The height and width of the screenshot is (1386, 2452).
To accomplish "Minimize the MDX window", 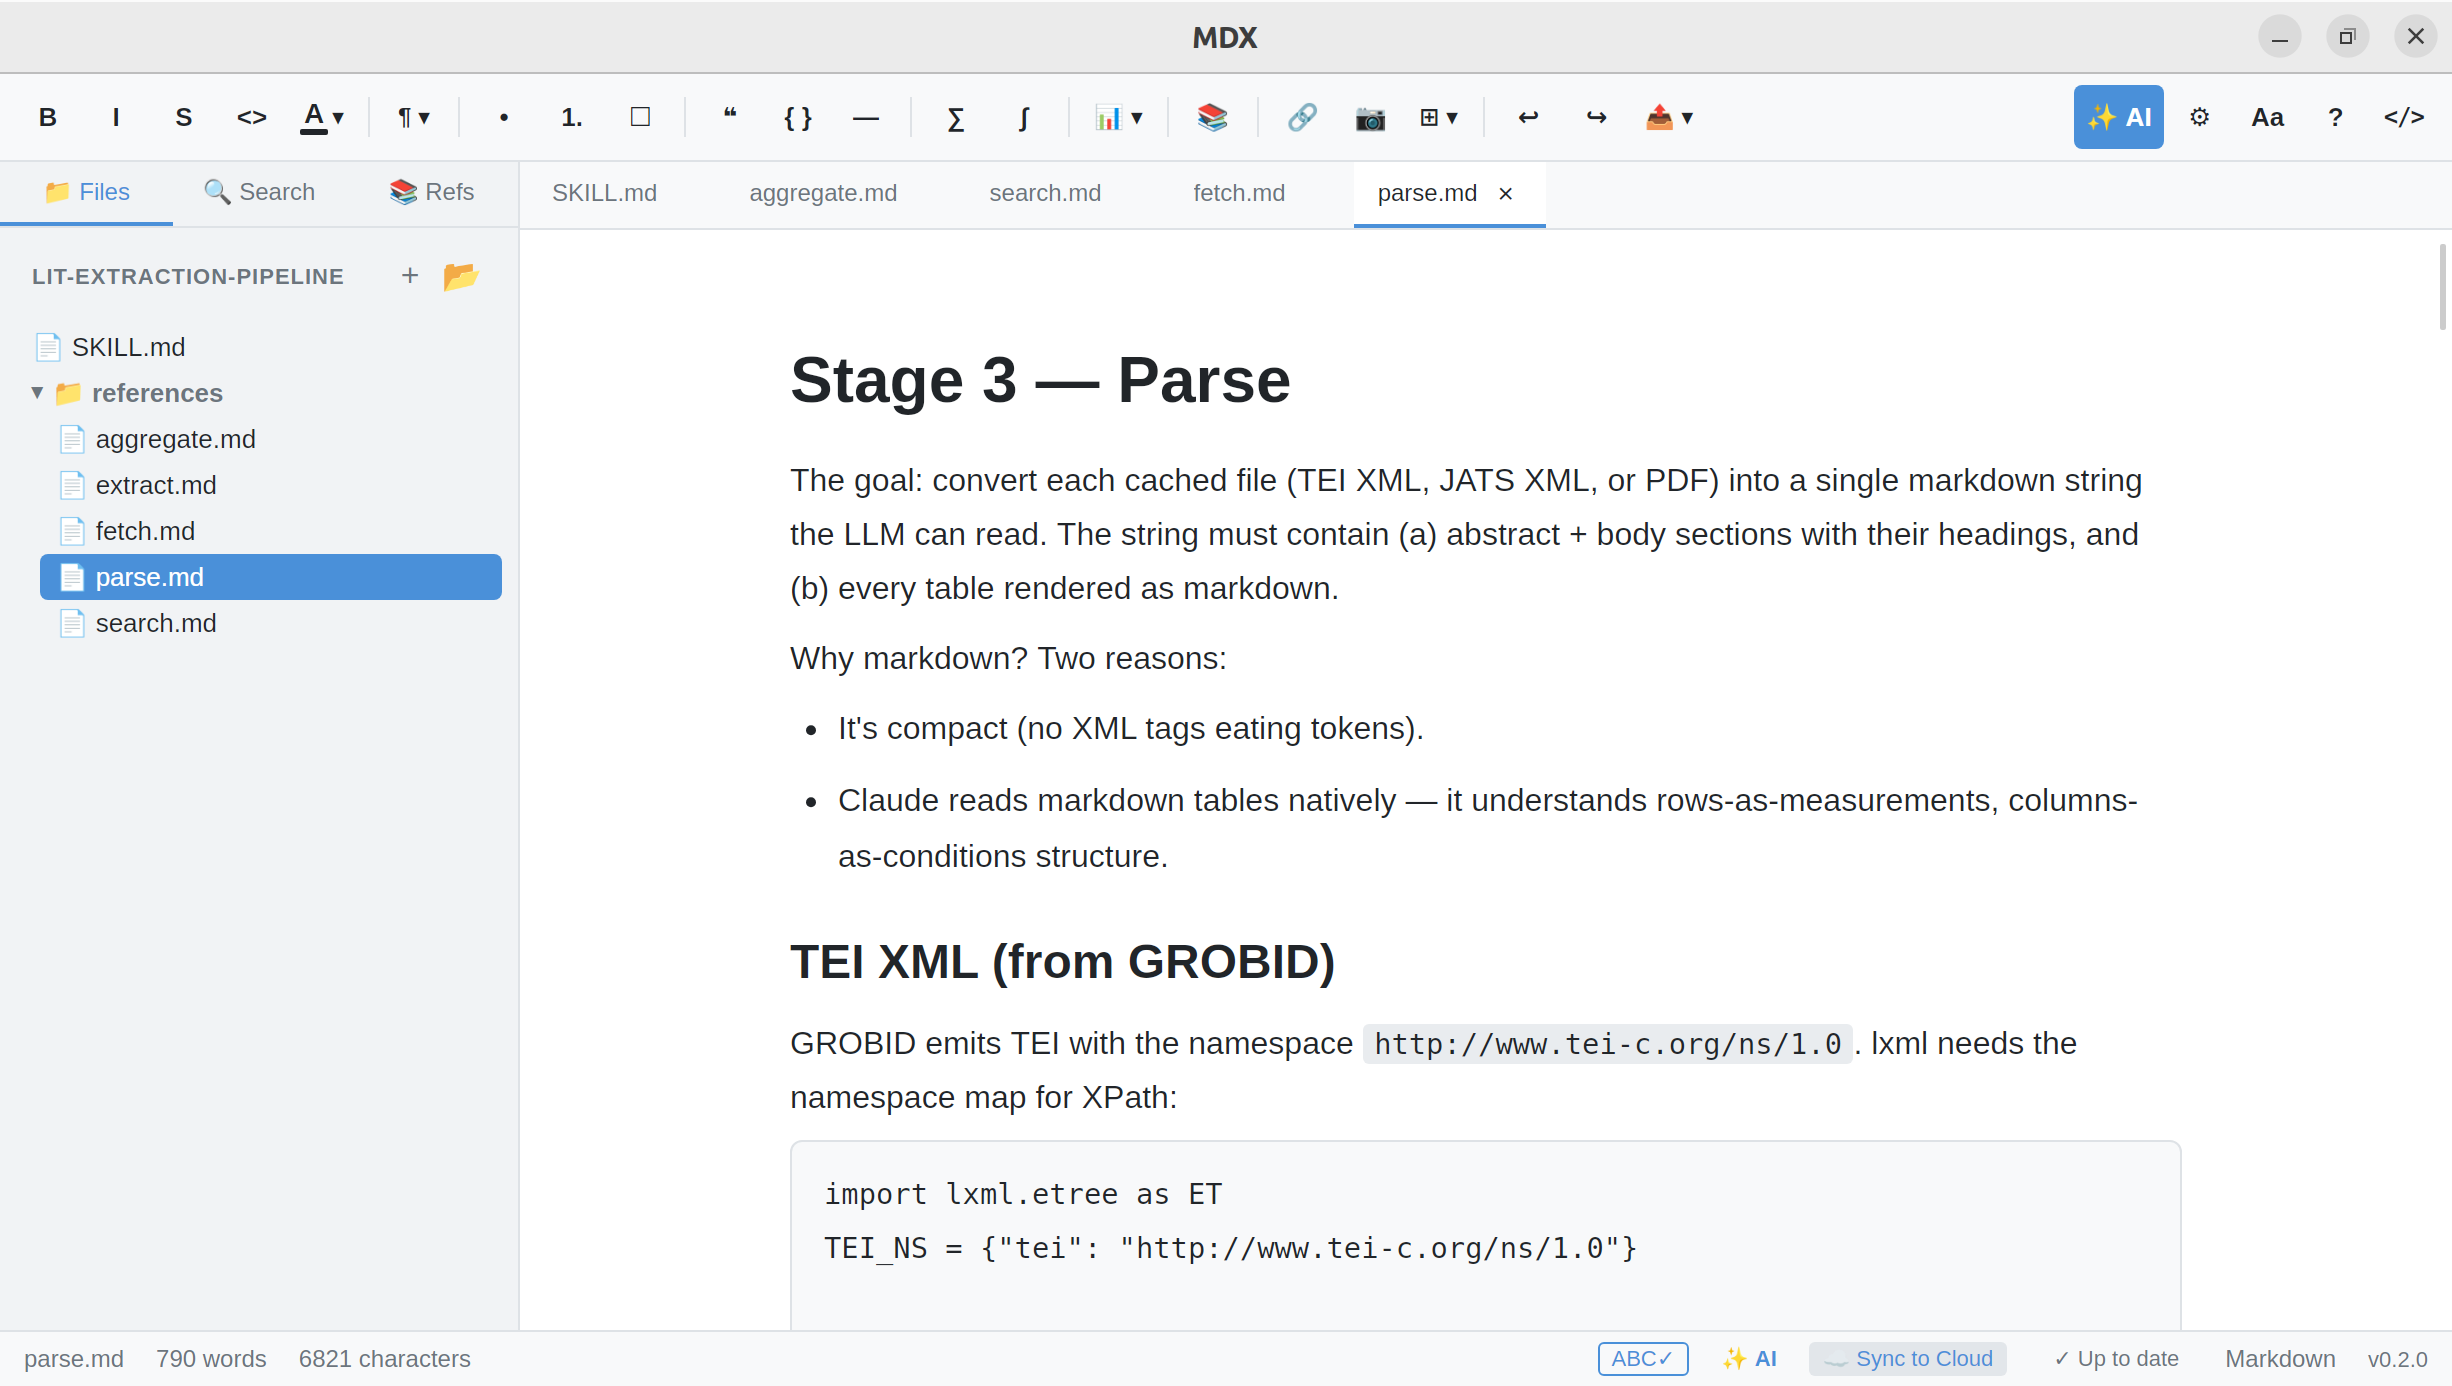I will click(2279, 37).
